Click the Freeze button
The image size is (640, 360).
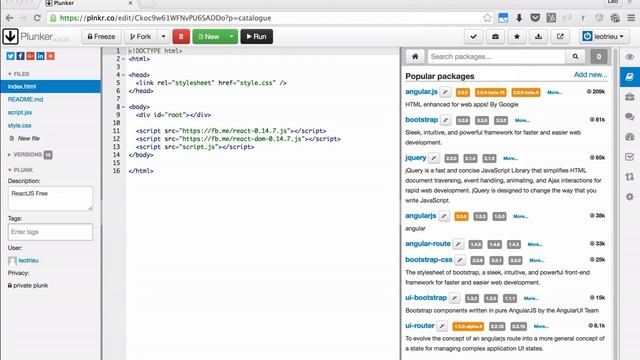pos(101,36)
